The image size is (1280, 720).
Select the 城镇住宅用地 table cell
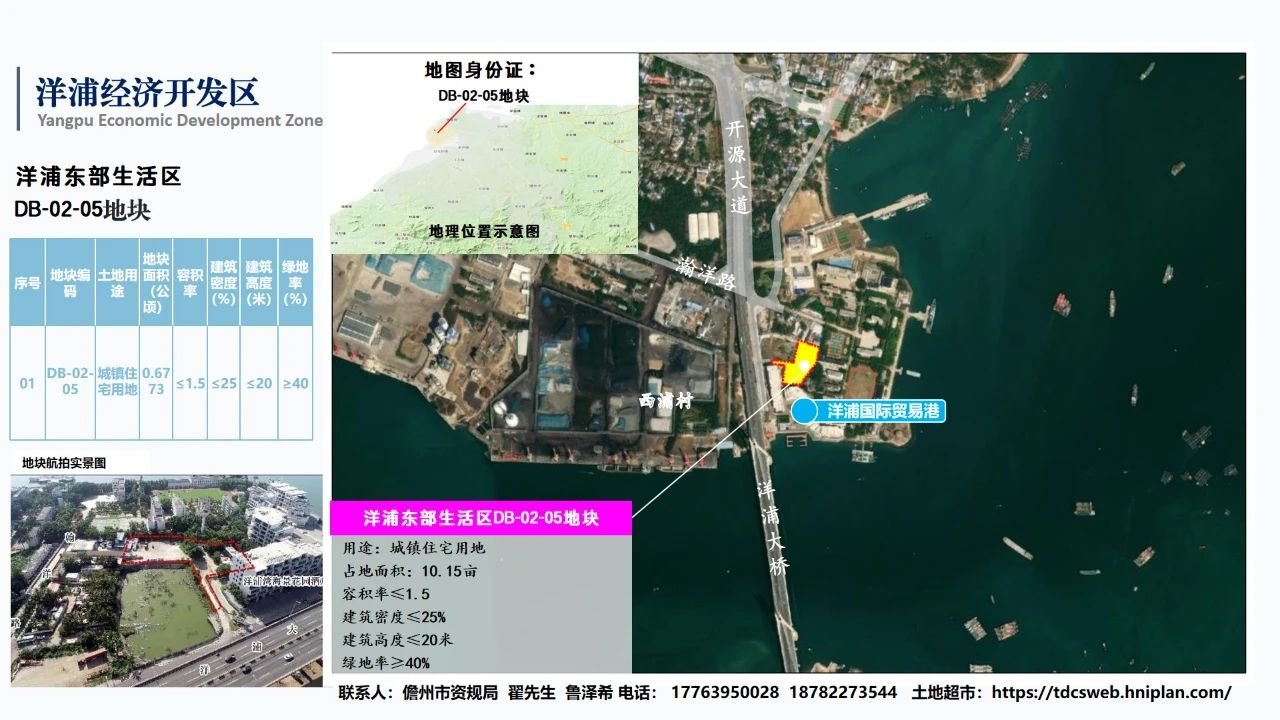117,381
